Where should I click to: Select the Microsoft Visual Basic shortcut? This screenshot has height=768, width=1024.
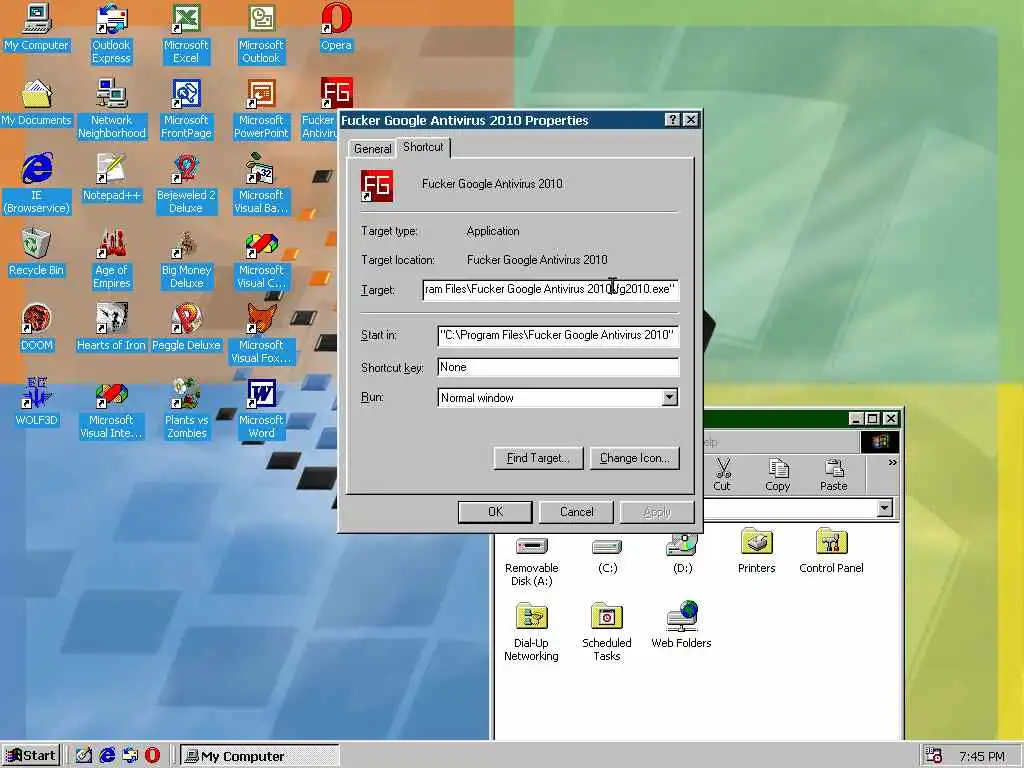tap(261, 184)
